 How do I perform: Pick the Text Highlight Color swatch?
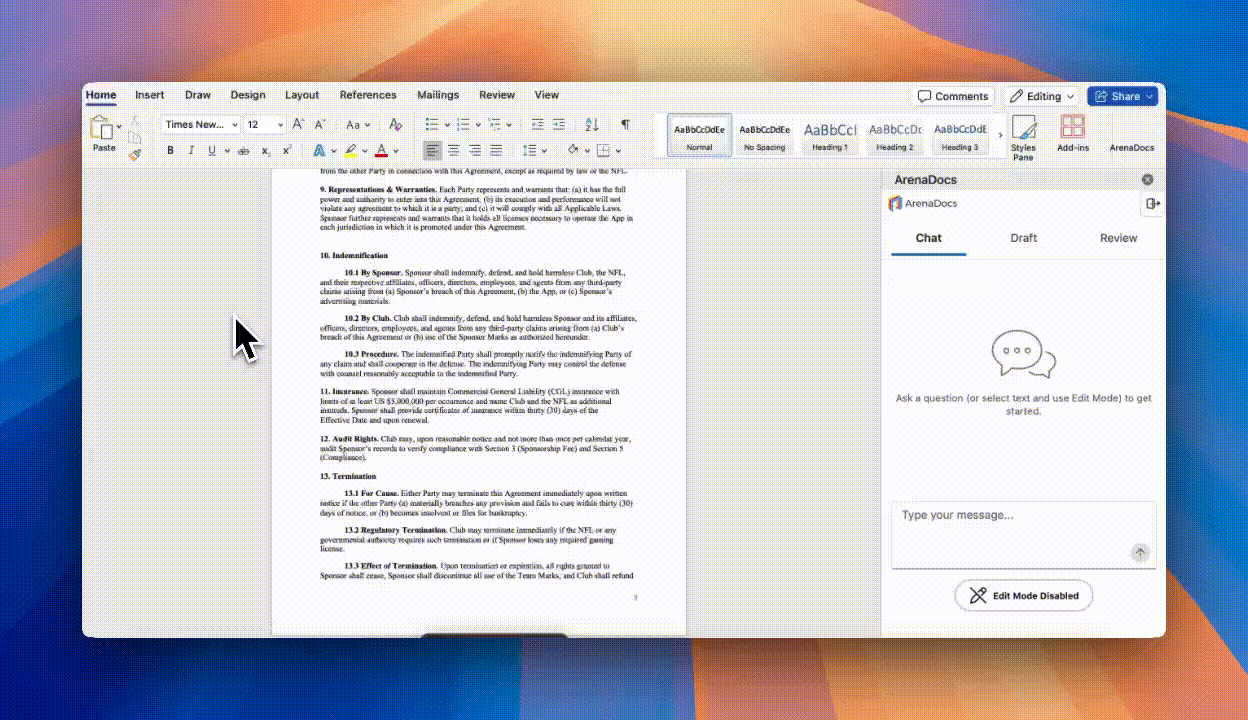350,150
